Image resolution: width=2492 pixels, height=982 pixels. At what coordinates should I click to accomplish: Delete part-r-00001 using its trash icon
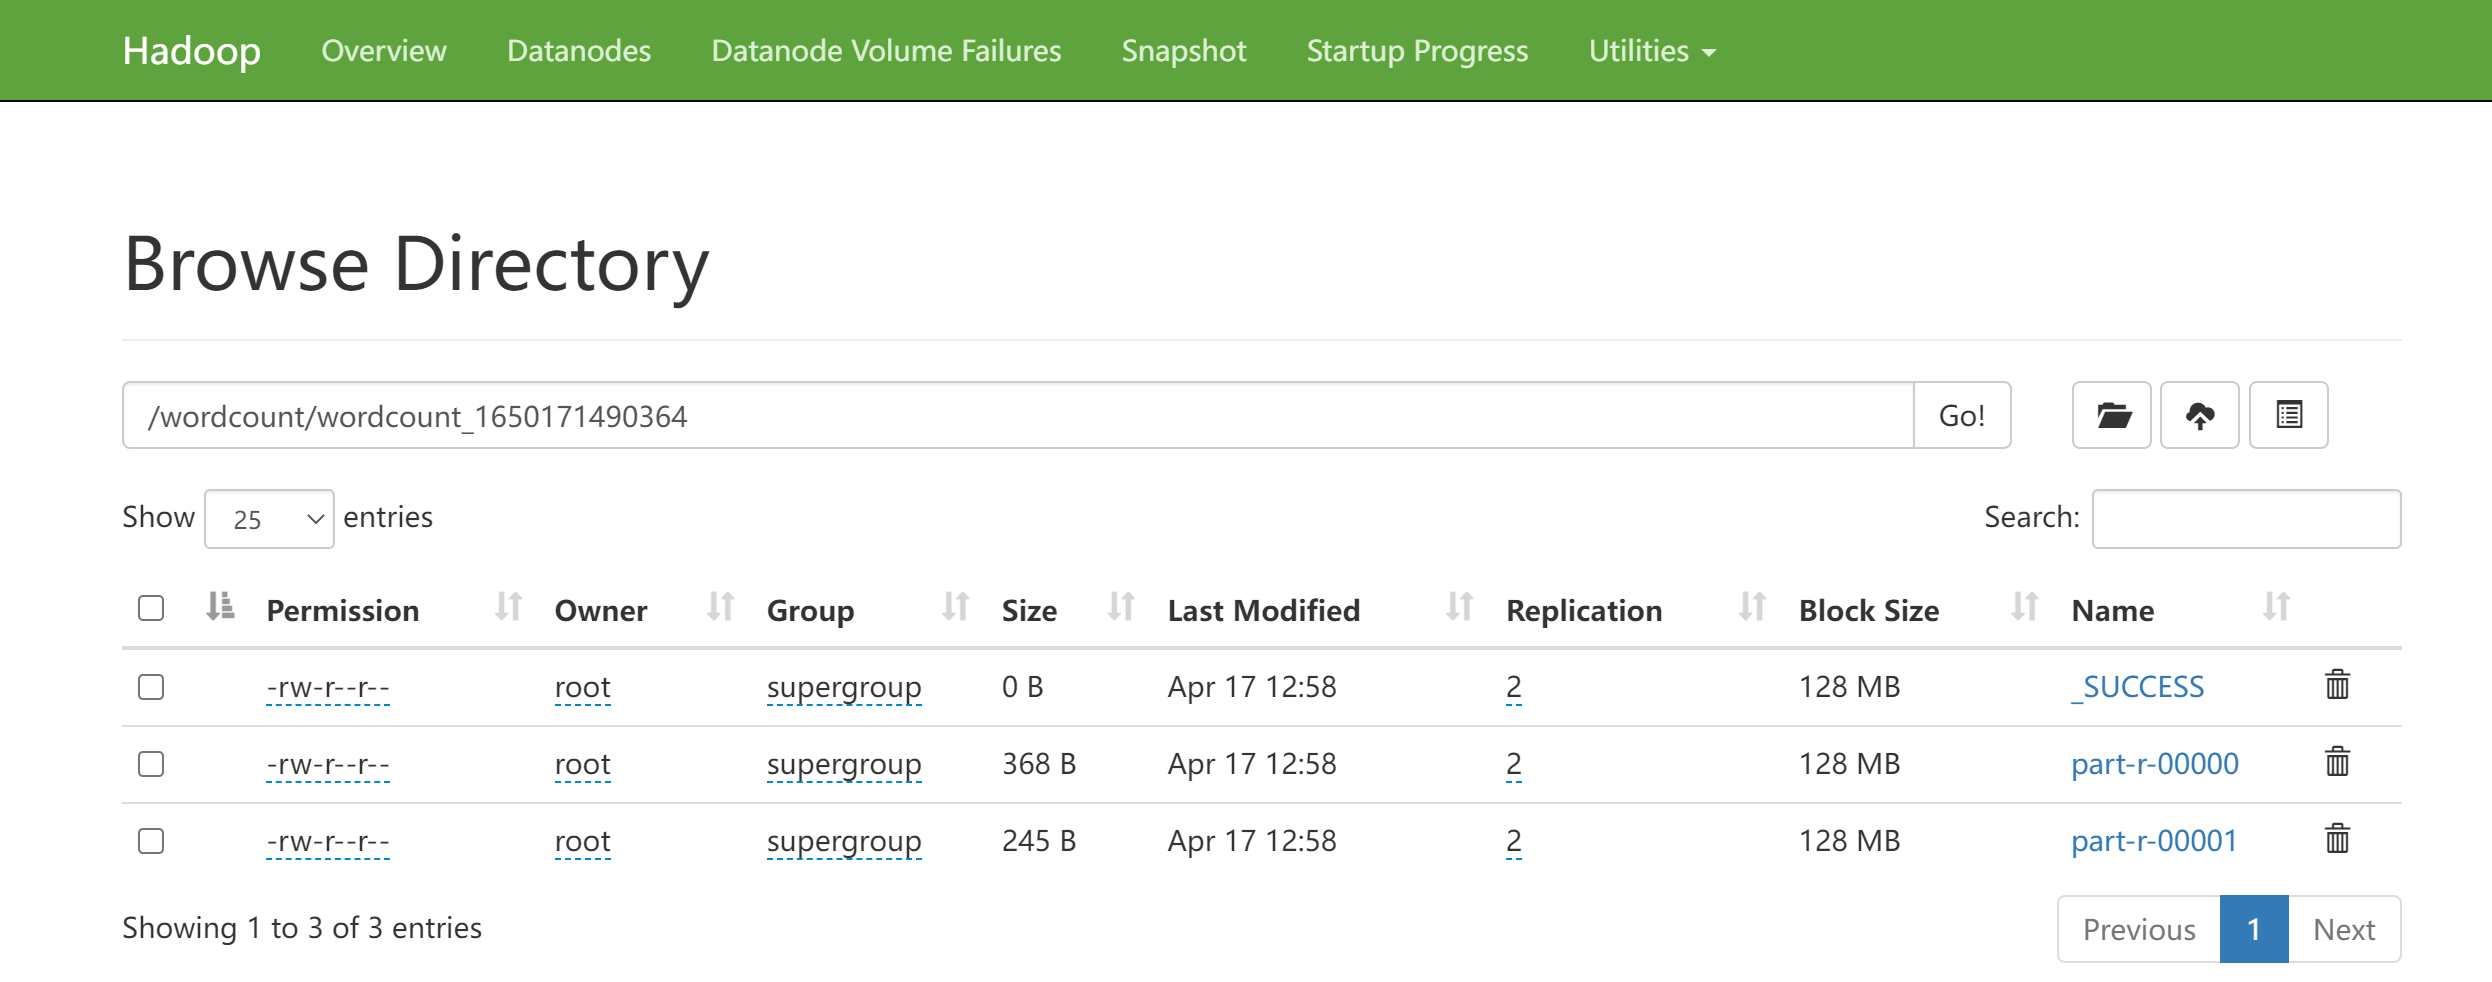pyautogui.click(x=2337, y=840)
